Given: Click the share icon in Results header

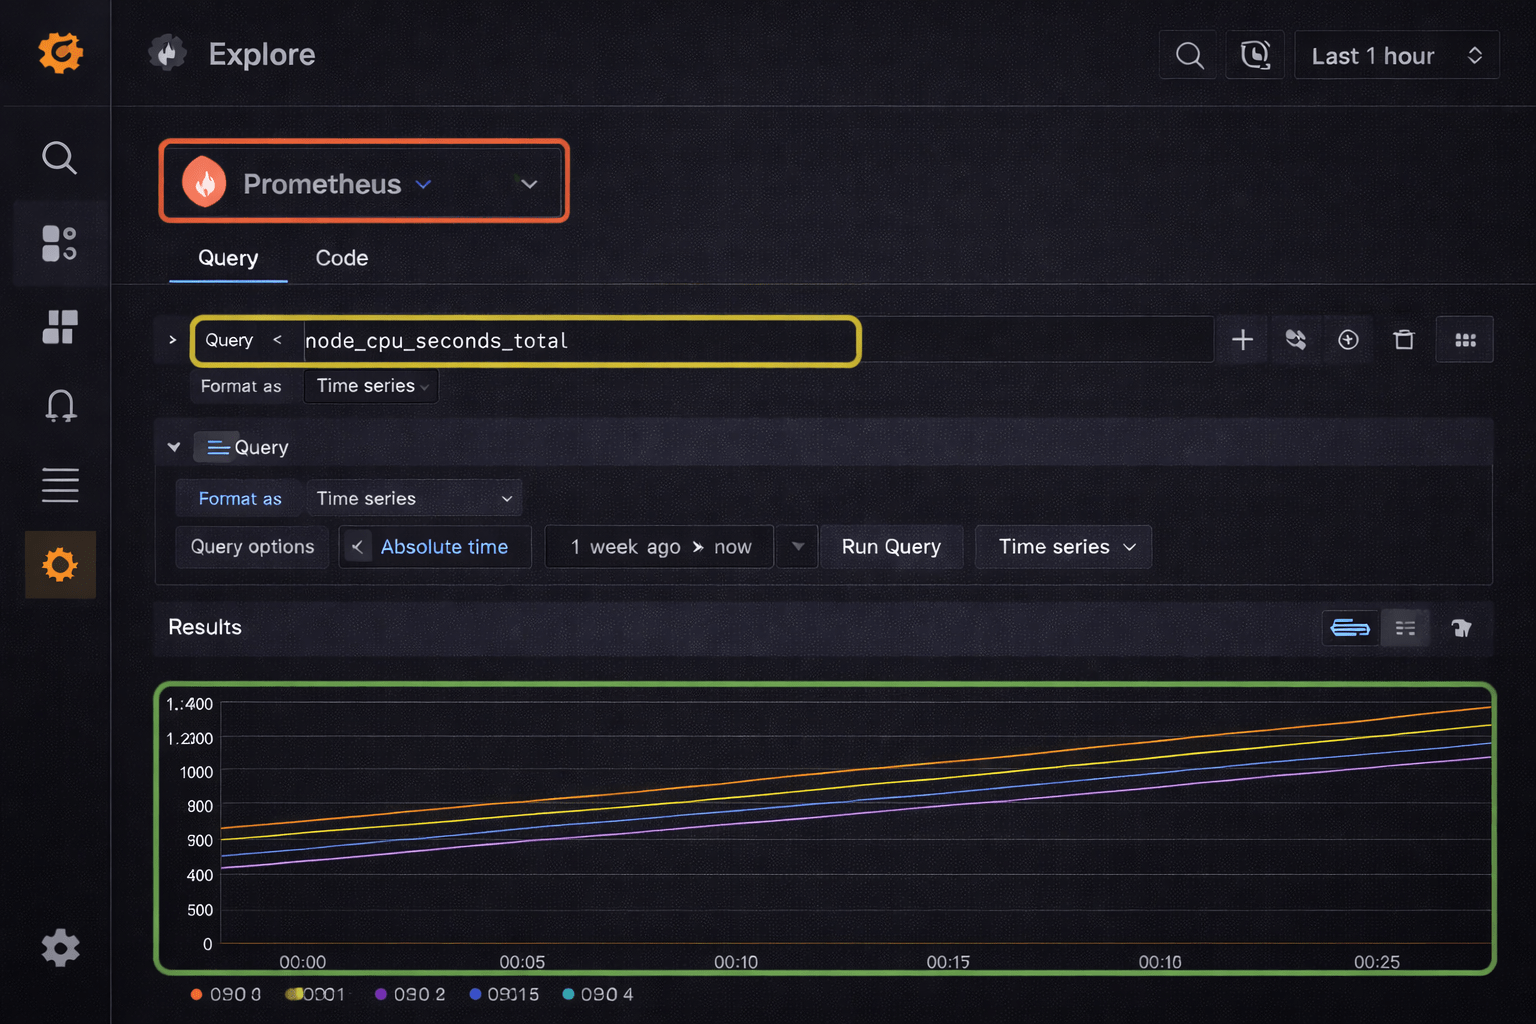Looking at the screenshot, I should coord(1461,628).
